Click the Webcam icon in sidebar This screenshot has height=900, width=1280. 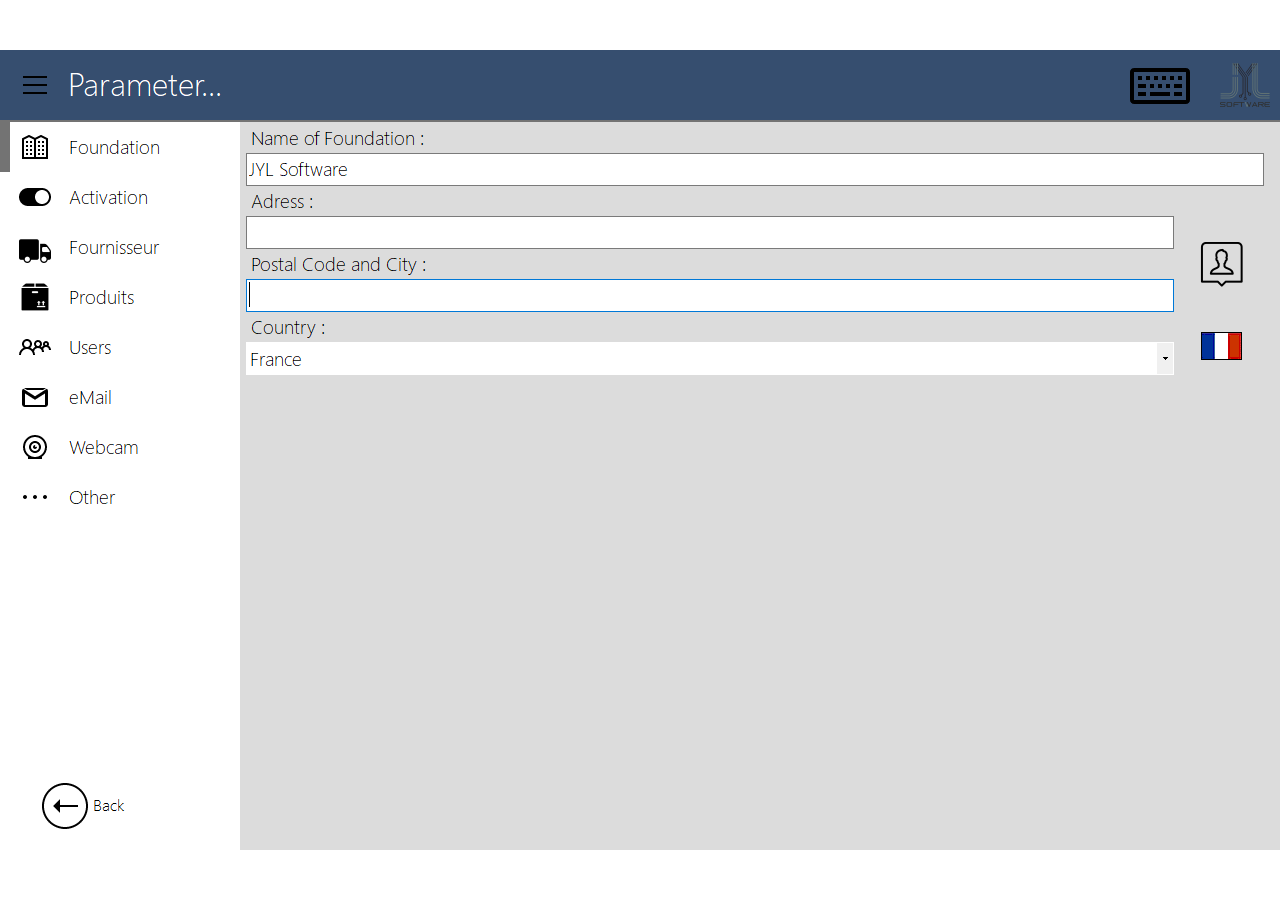click(x=35, y=448)
